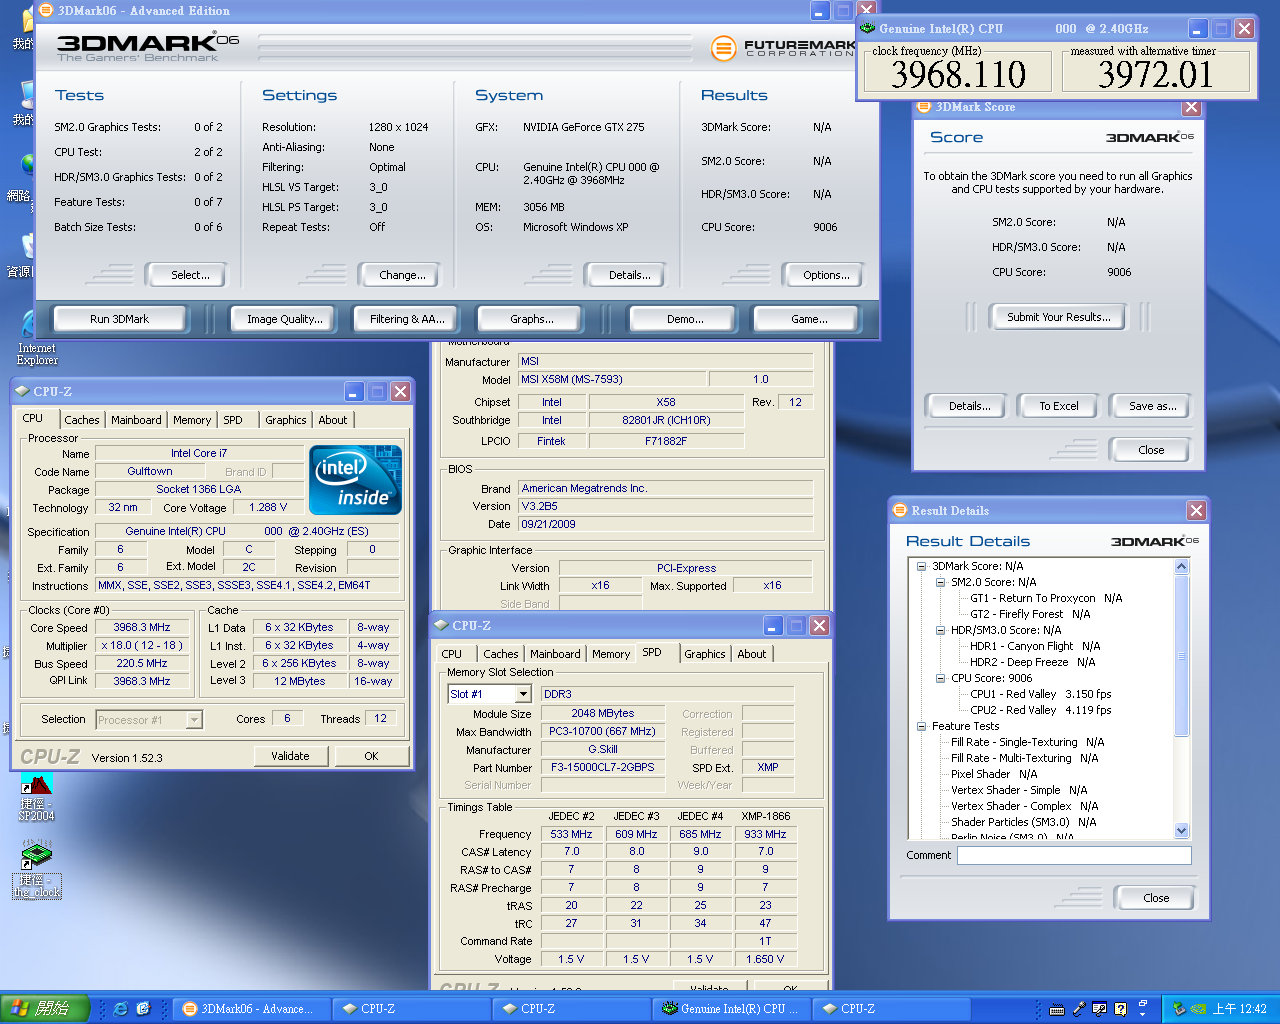
Task: Open Mainboard tab in CPU-Z processor window
Action: [x=136, y=421]
